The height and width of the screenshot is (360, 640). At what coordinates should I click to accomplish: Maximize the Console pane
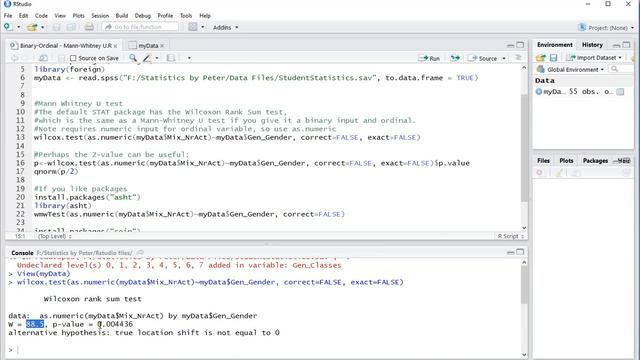(x=520, y=252)
